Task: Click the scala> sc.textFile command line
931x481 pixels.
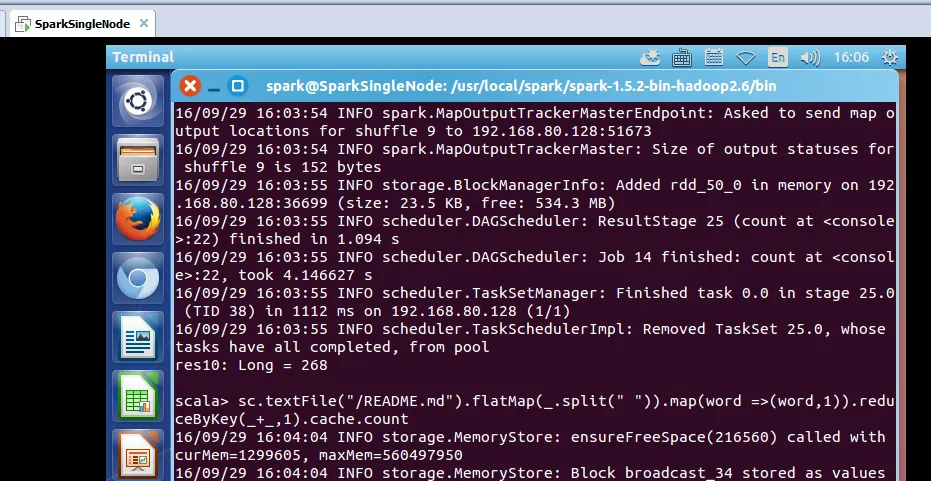Action: click(534, 401)
